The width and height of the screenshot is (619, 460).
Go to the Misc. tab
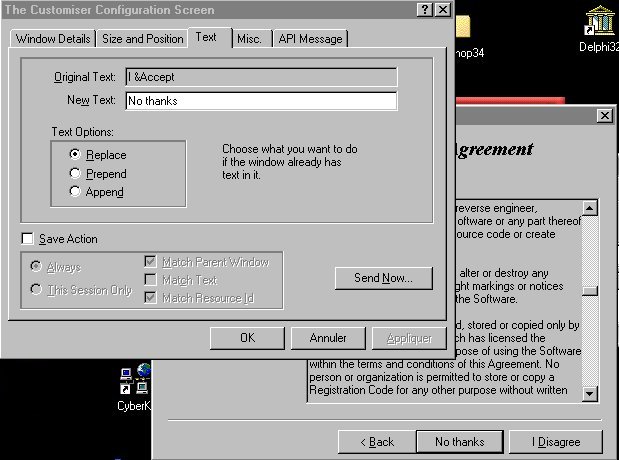250,39
